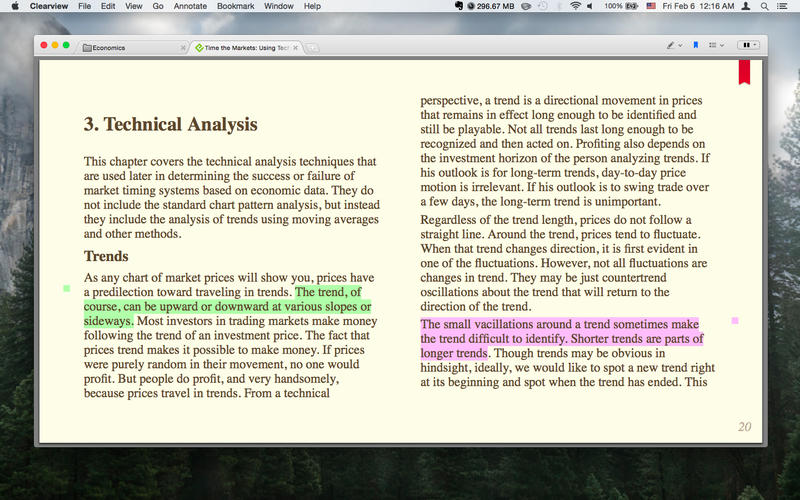800x500 pixels.
Task: Open a new tab with plus button
Action: 313,47
